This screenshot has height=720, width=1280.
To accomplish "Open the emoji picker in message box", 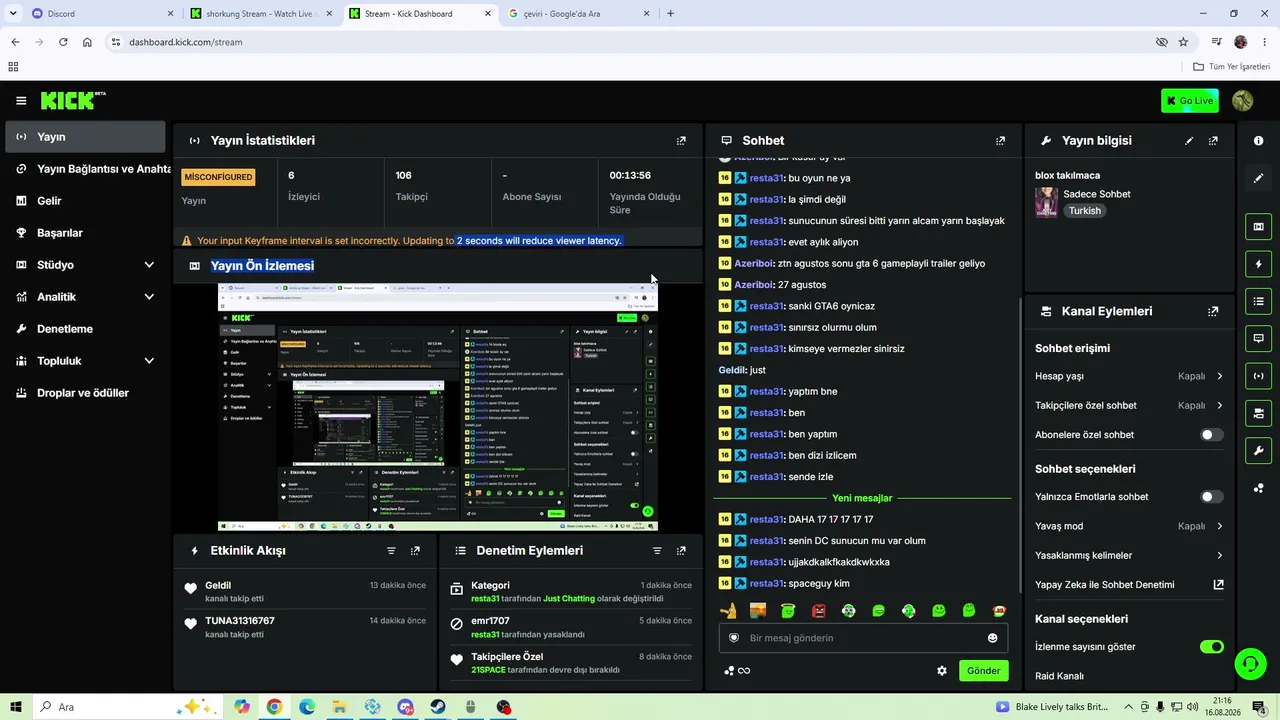I will [992, 638].
